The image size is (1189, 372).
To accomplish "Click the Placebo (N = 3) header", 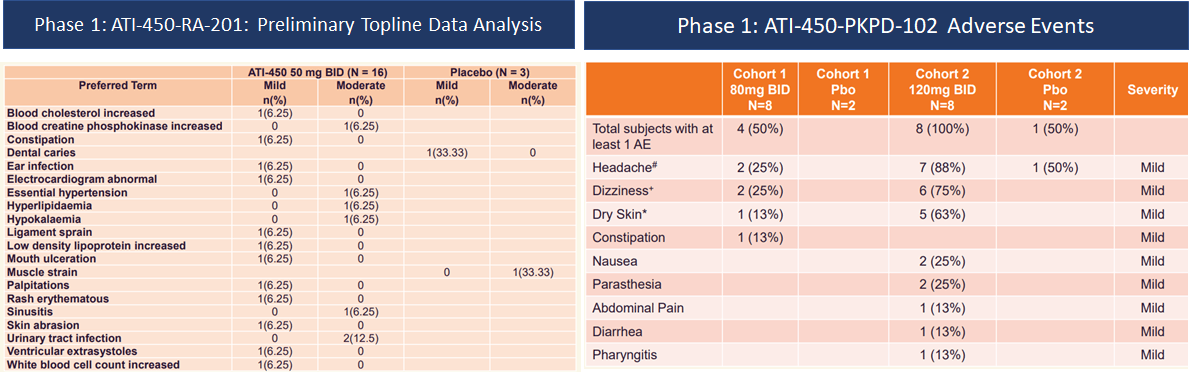I will (x=490, y=72).
